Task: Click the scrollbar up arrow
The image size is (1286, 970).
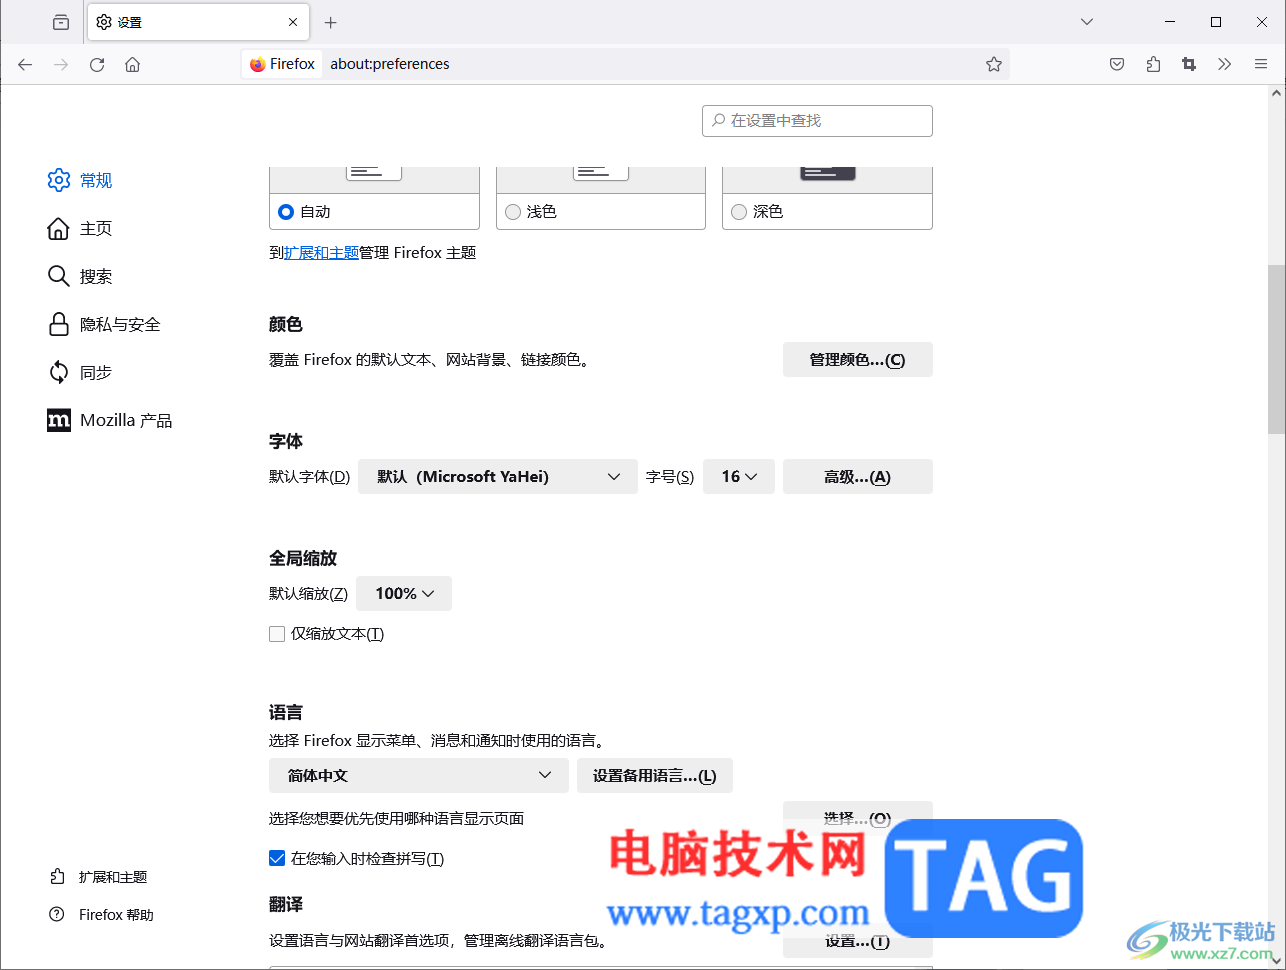Action: pos(1277,94)
